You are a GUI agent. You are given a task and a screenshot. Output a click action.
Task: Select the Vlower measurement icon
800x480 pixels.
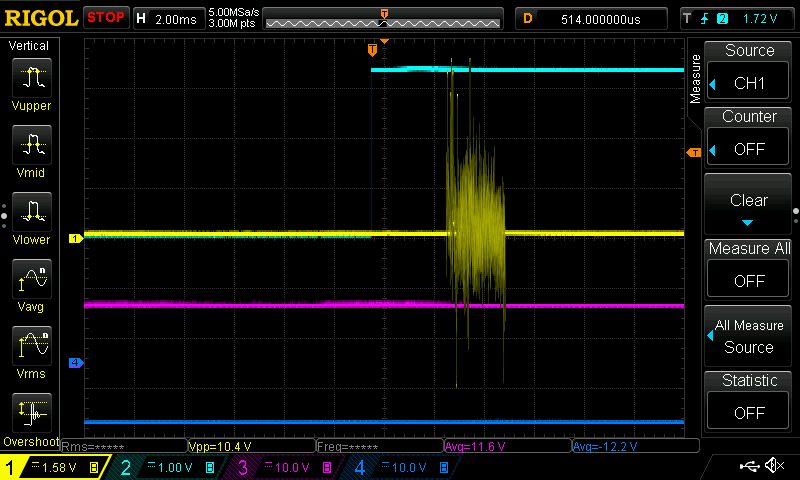coord(32,212)
